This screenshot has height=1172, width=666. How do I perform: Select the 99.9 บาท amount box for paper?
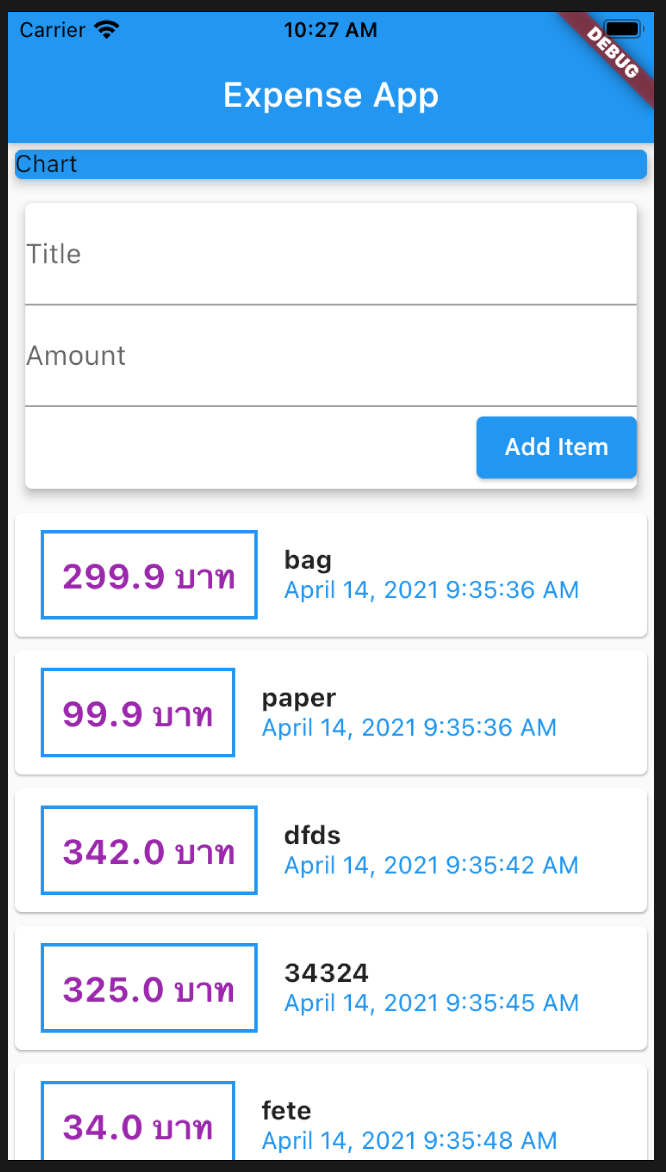pos(137,712)
